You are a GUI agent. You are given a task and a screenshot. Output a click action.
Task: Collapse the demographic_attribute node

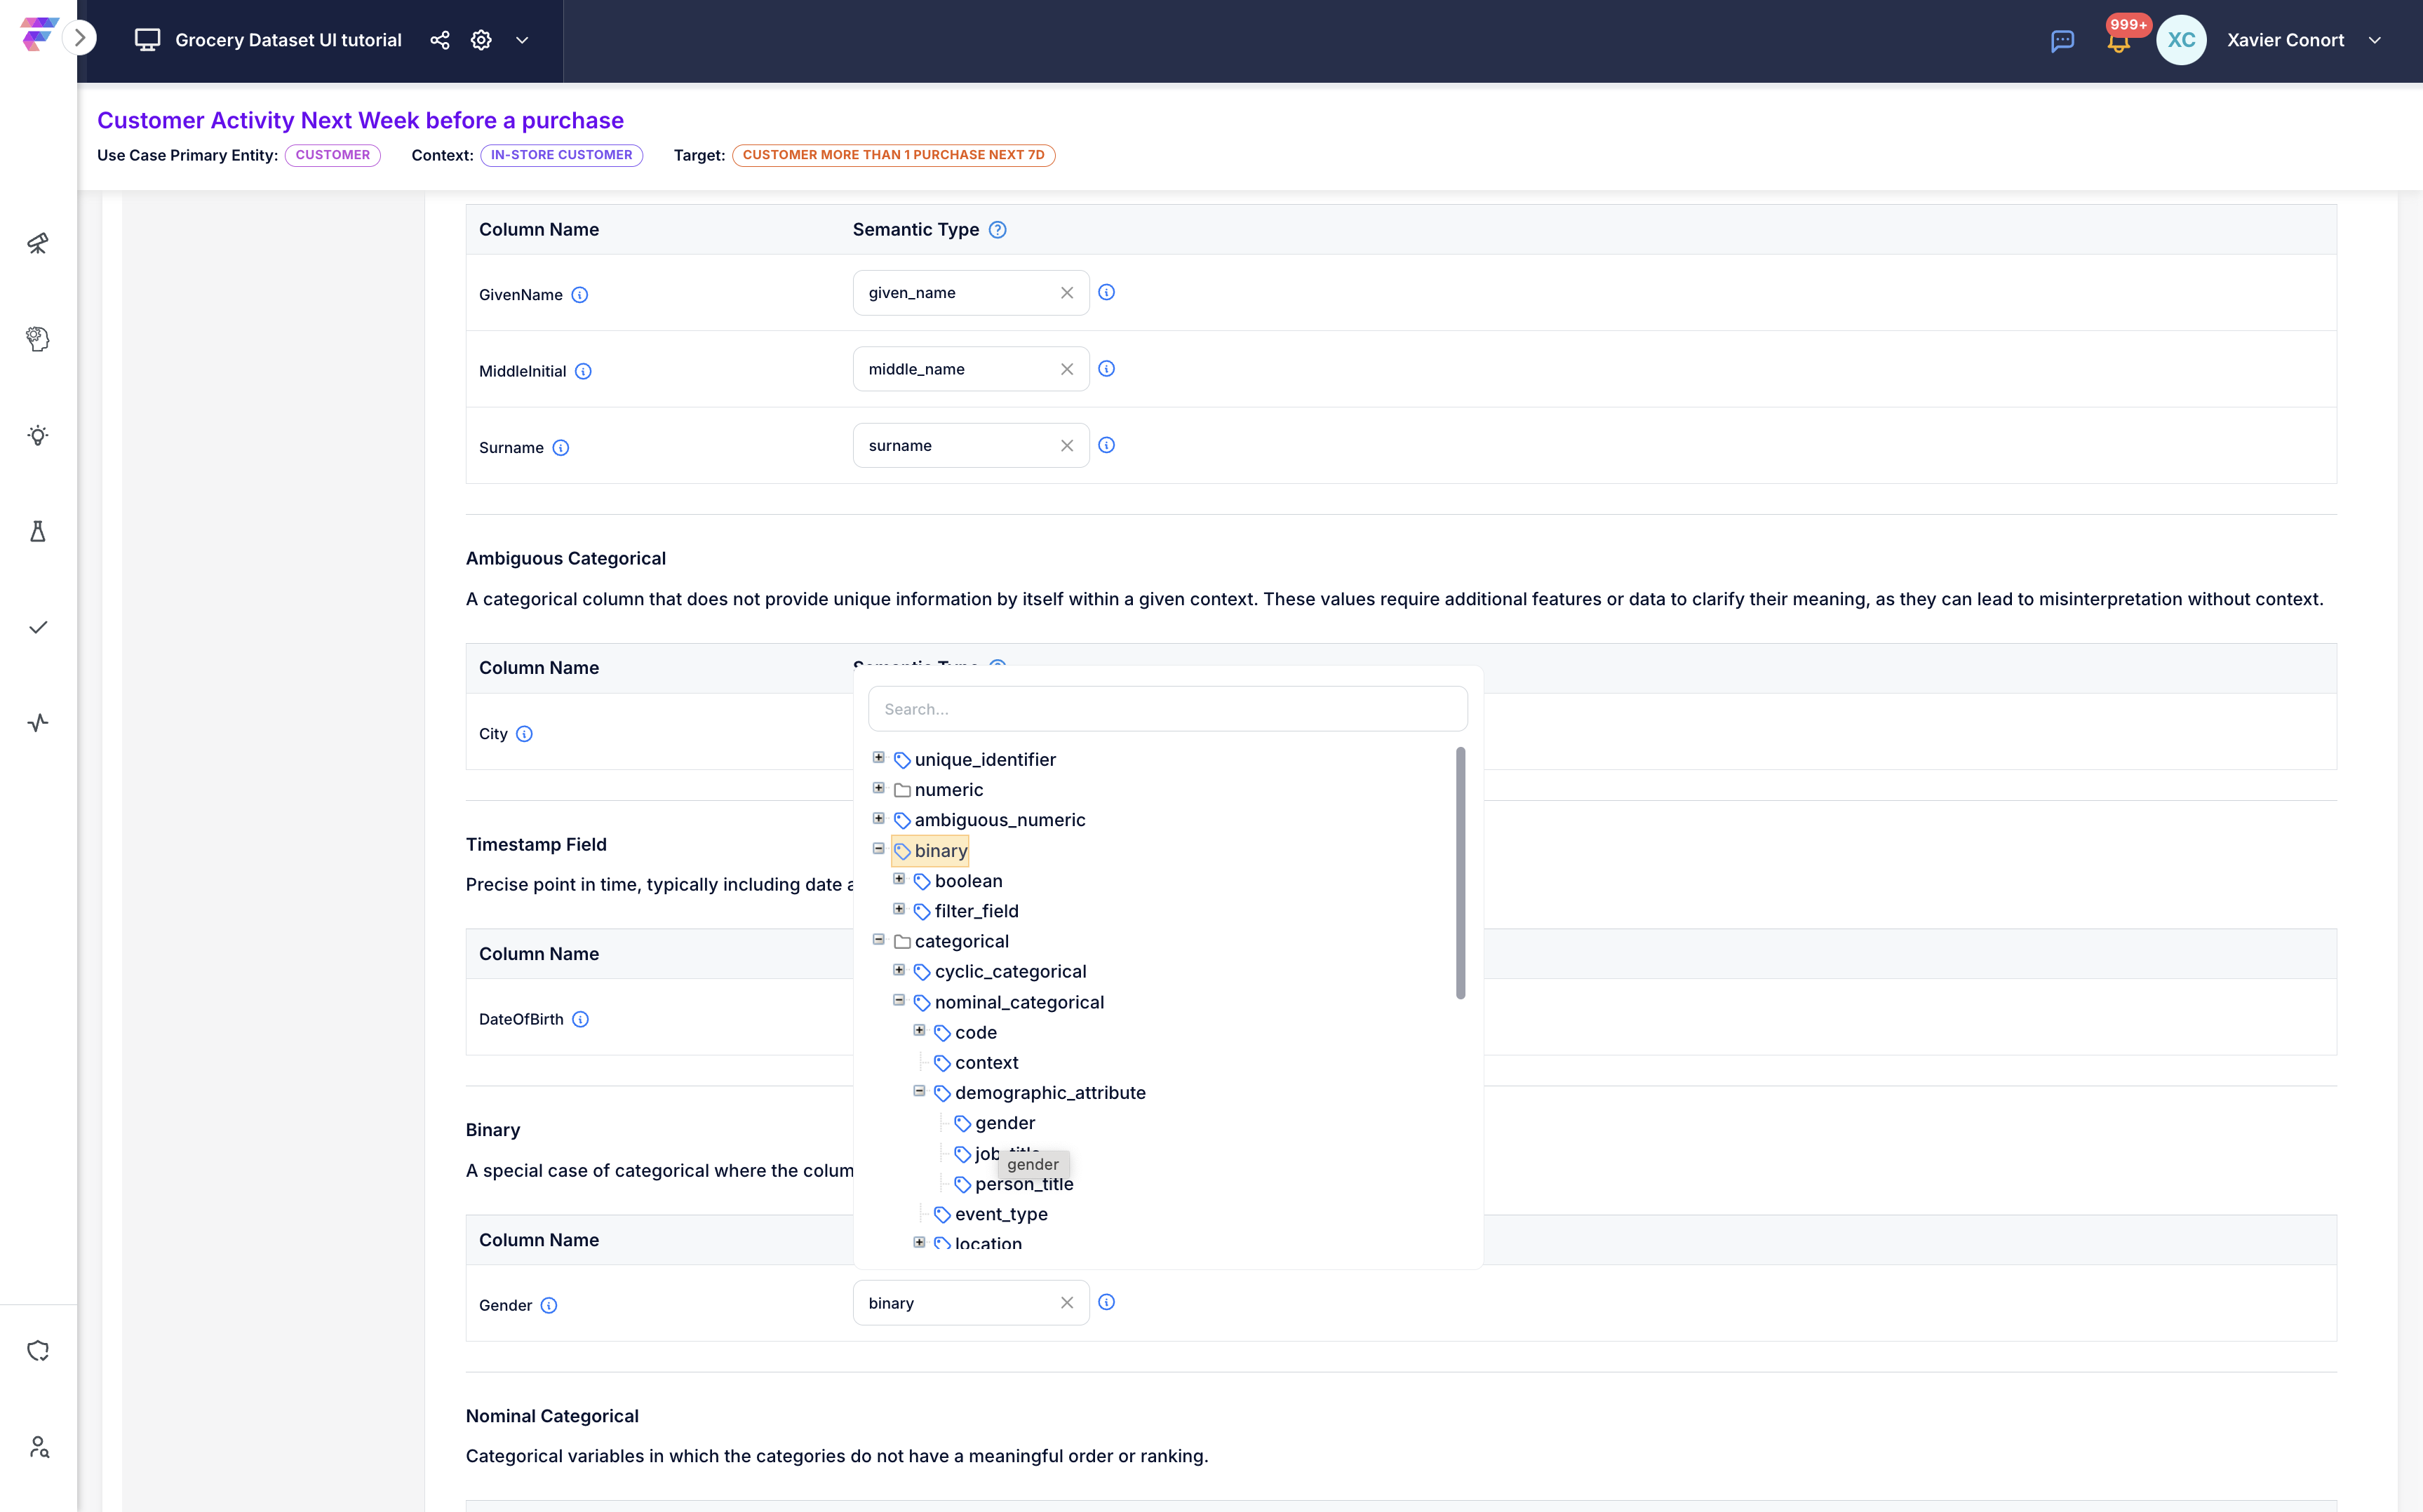tap(919, 1091)
